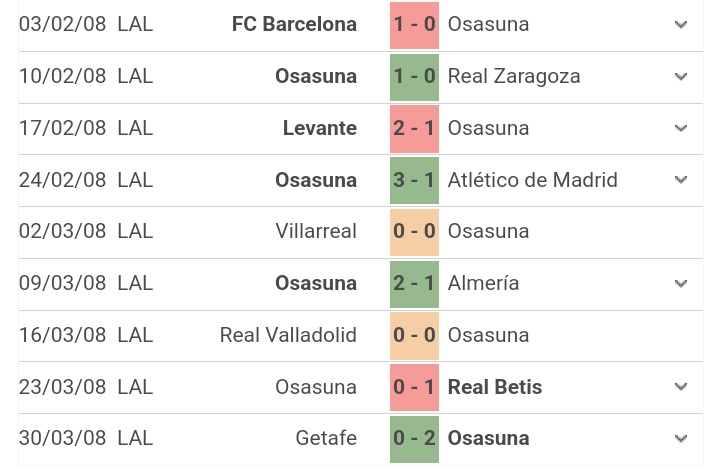This screenshot has height=470, width=715.
Task: Click the green 3 - 1 score box
Action: [414, 180]
